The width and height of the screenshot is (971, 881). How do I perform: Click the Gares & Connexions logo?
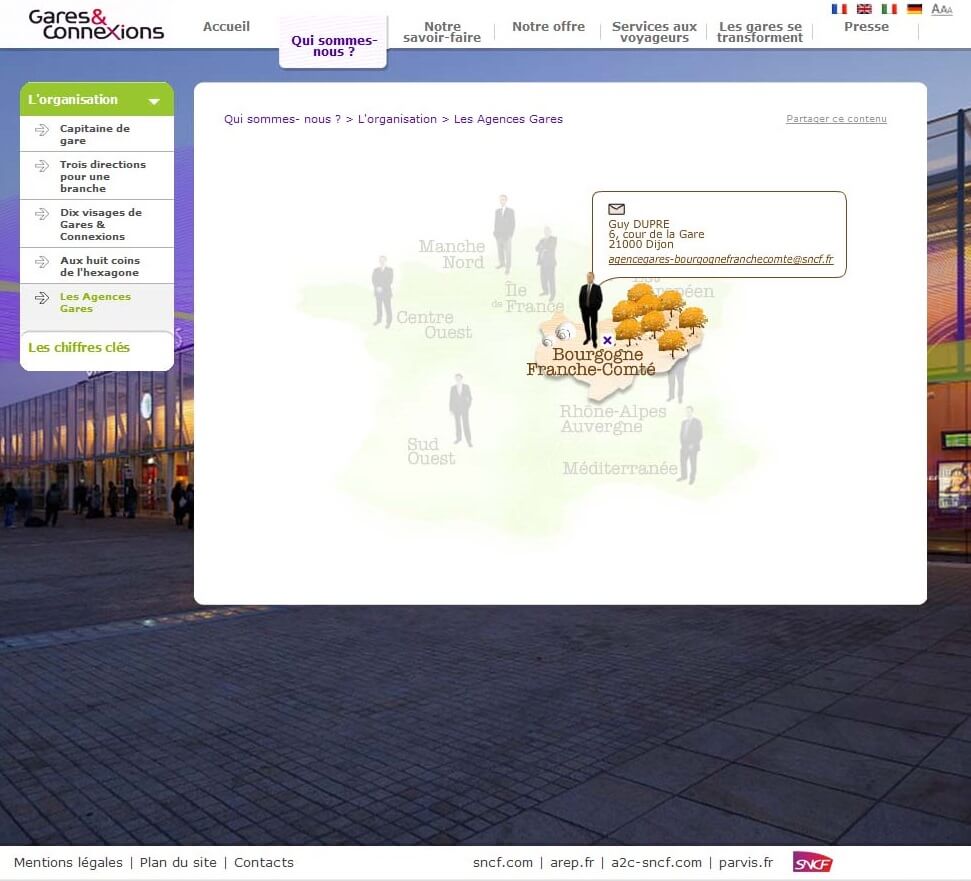(96, 25)
